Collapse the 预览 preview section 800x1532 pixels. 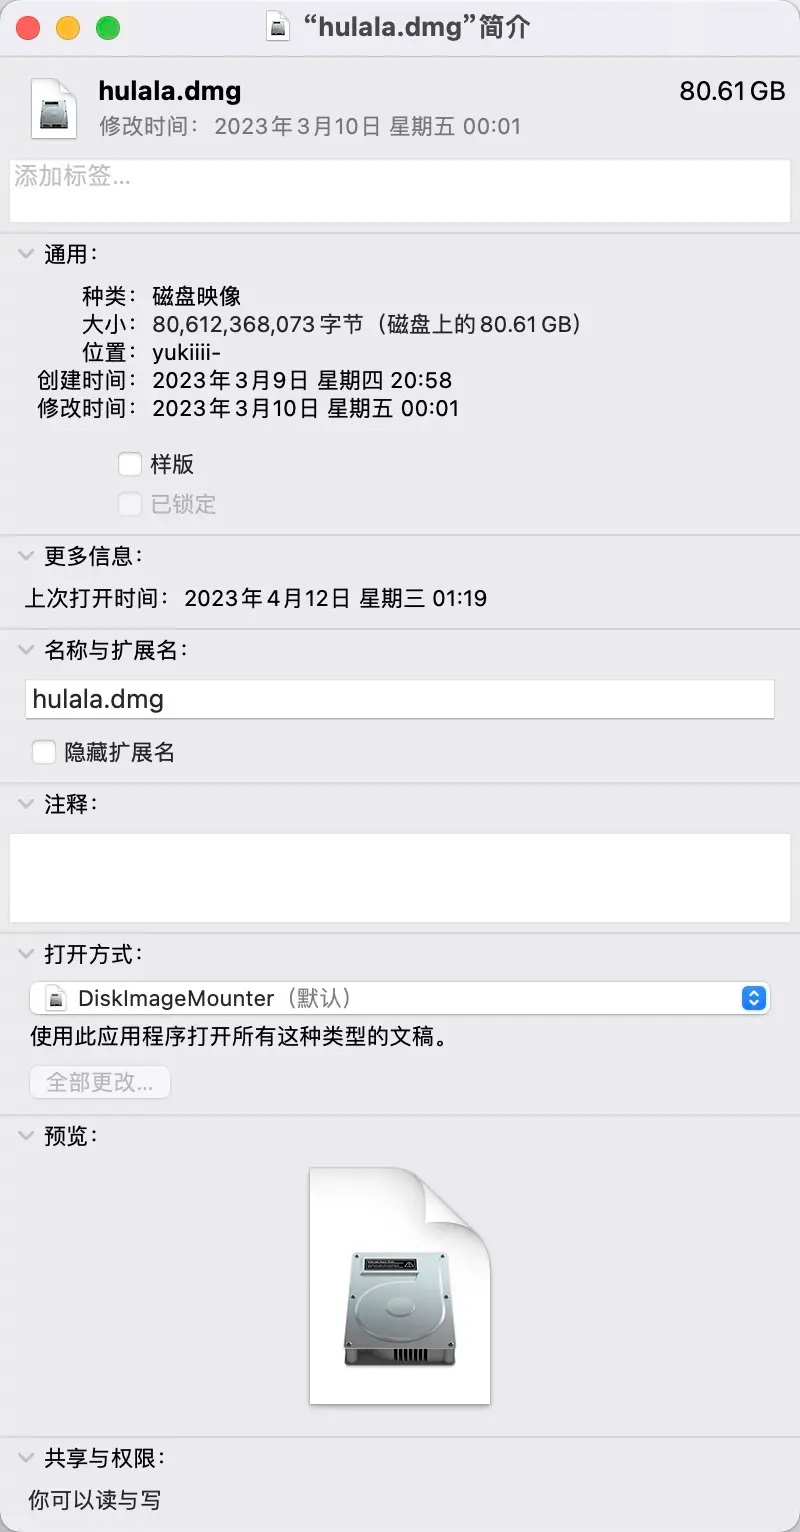click(x=25, y=1136)
